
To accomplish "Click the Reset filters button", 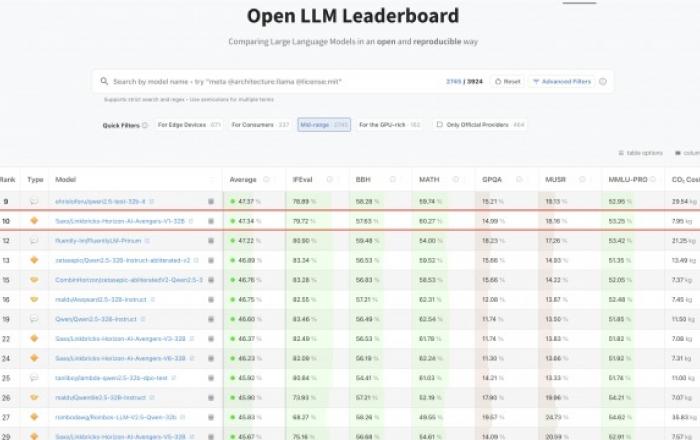I will tap(508, 81).
